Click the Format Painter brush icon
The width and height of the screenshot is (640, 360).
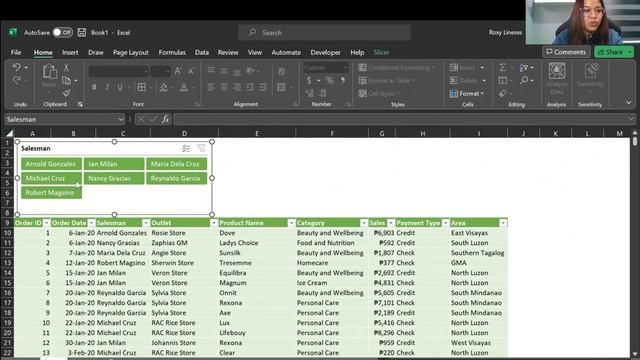point(66,93)
